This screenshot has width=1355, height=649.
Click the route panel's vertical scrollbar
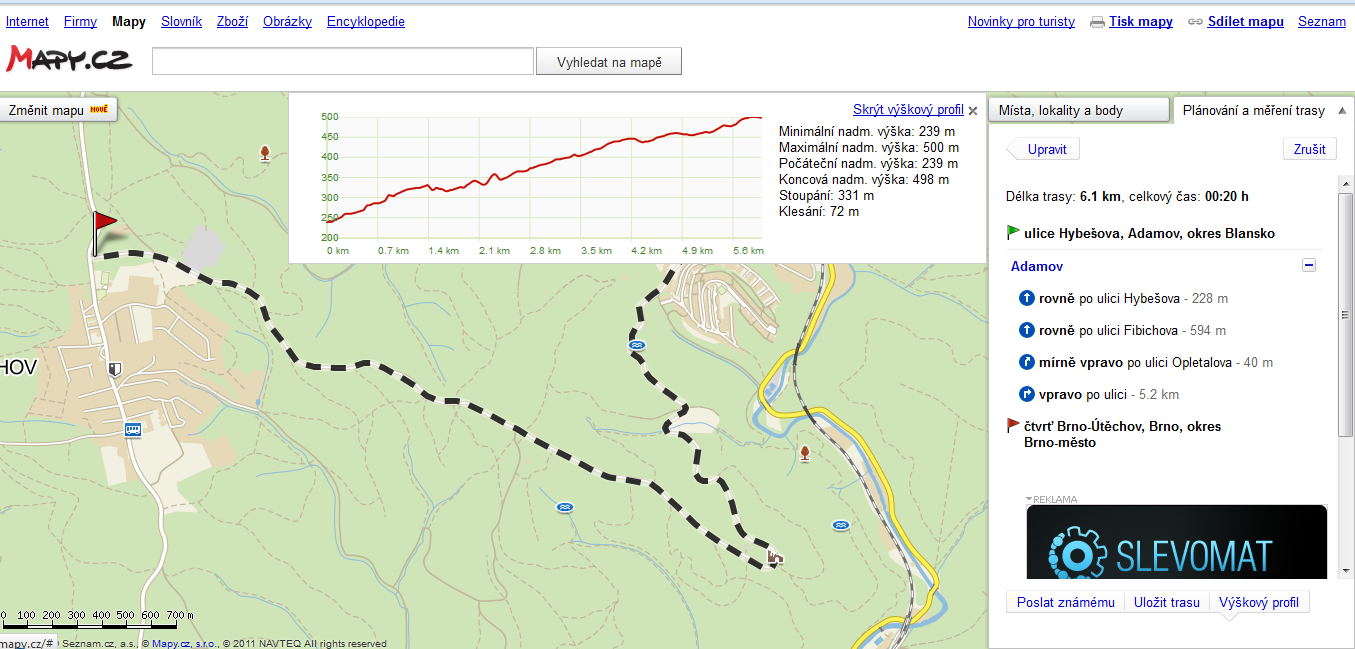(1346, 314)
